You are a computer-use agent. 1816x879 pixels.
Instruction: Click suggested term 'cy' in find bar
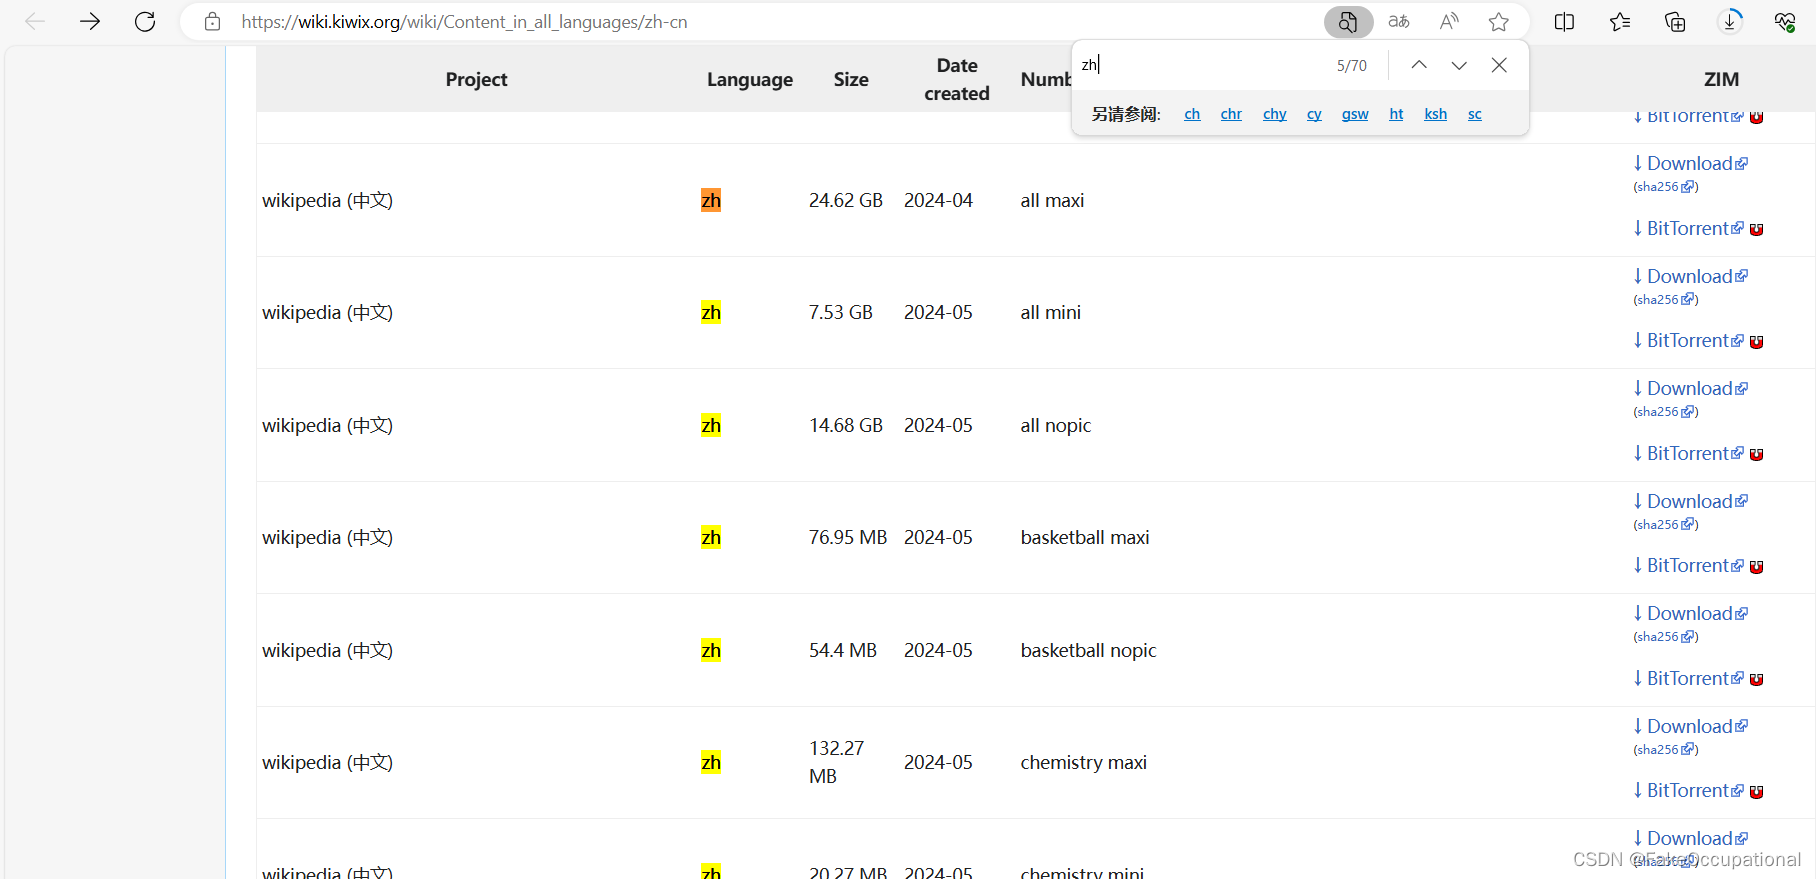point(1314,114)
